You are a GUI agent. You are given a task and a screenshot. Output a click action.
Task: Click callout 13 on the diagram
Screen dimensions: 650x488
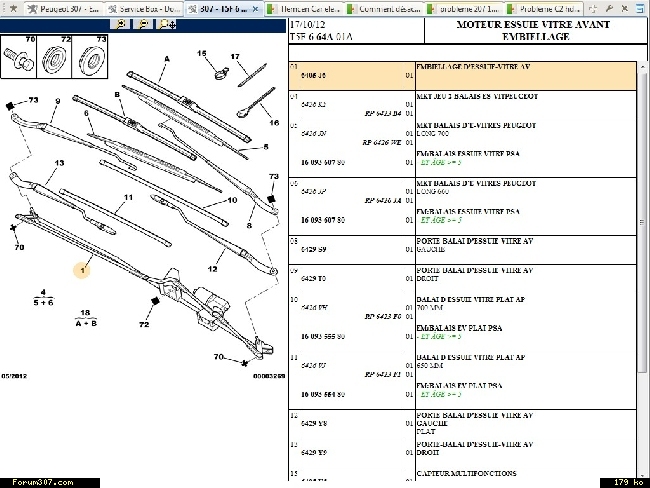click(x=59, y=163)
